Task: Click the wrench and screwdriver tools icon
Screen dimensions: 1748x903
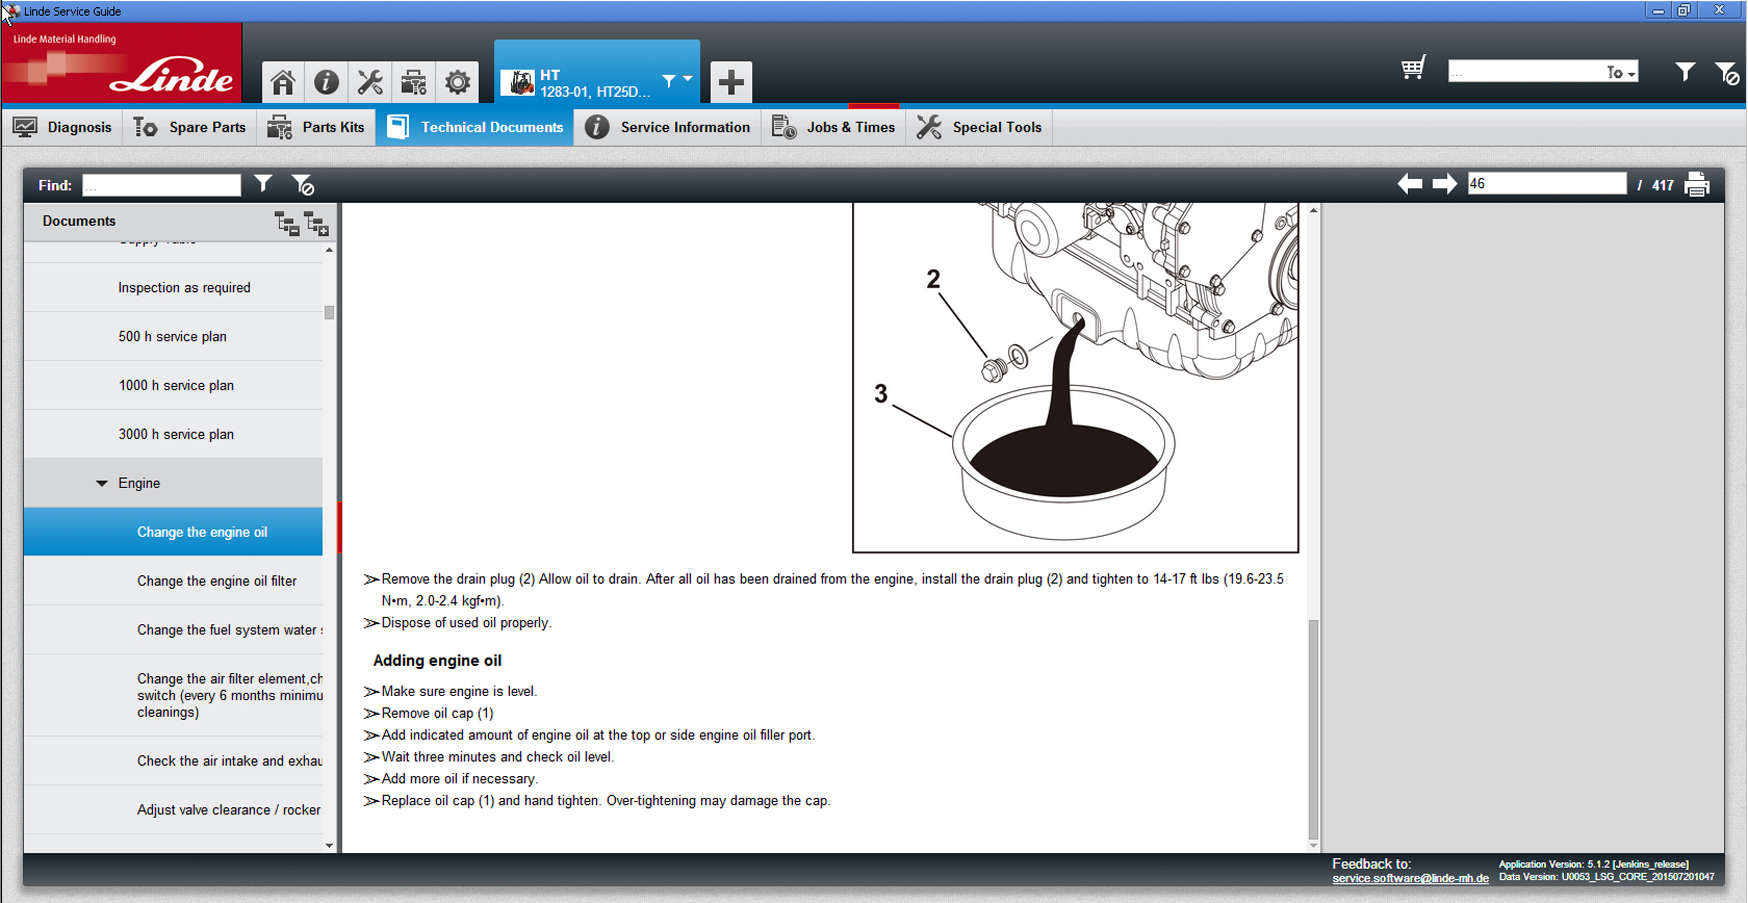Action: tap(370, 82)
